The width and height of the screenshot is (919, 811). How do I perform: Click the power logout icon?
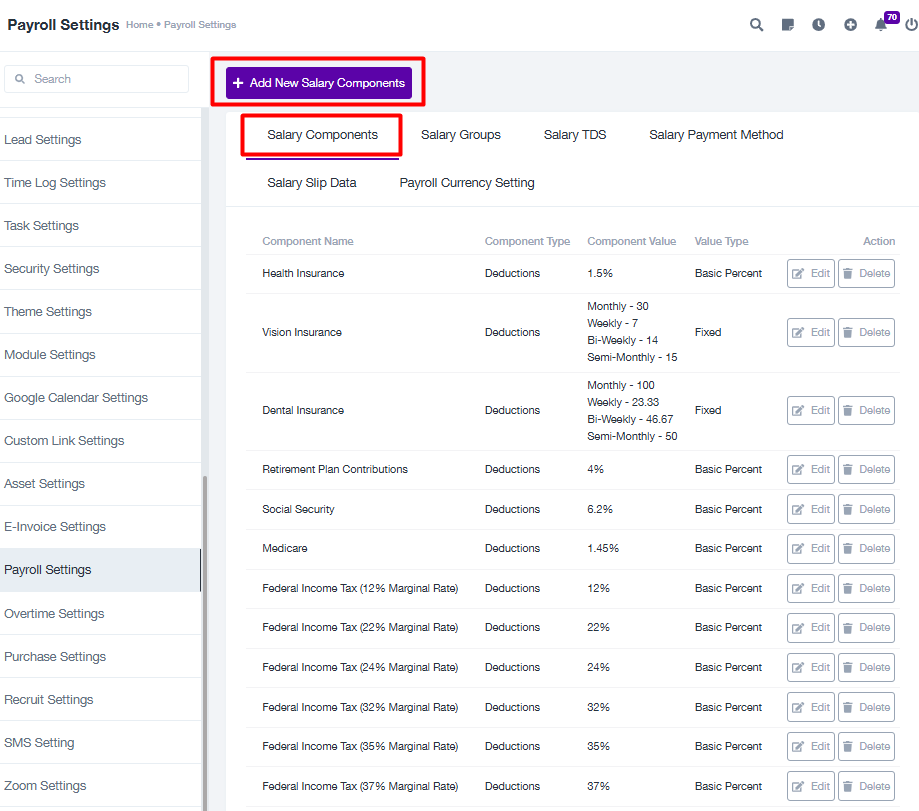pyautogui.click(x=911, y=25)
